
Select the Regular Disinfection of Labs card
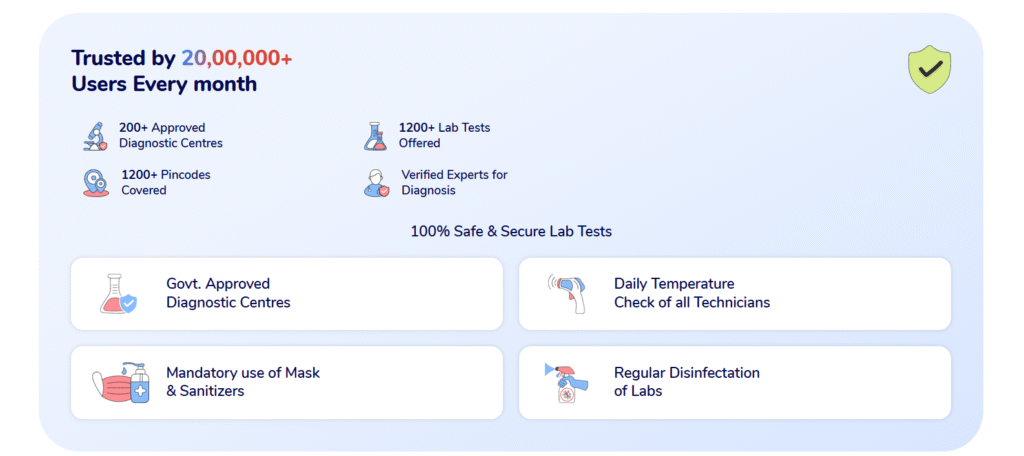coord(735,383)
